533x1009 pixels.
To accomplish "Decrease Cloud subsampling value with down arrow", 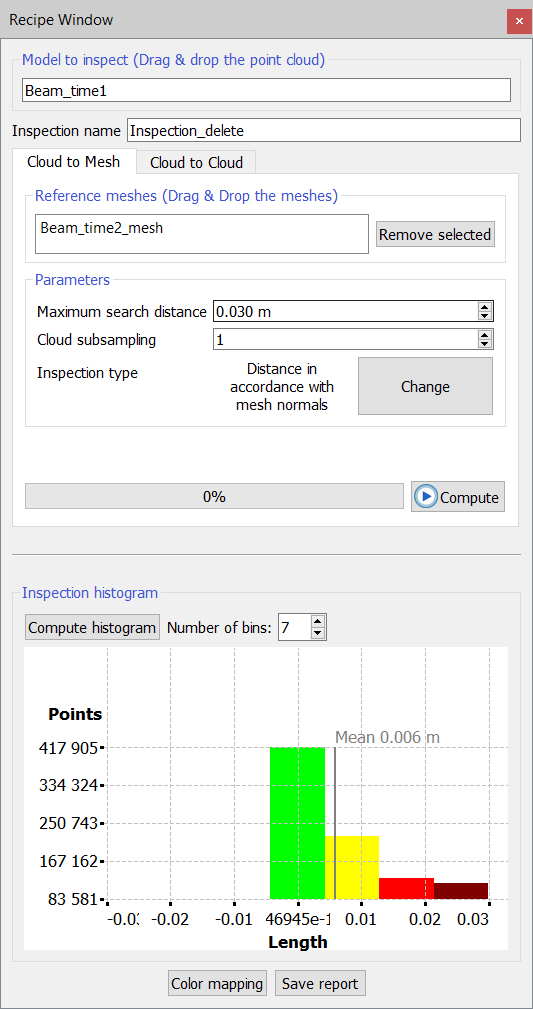I will (484, 344).
